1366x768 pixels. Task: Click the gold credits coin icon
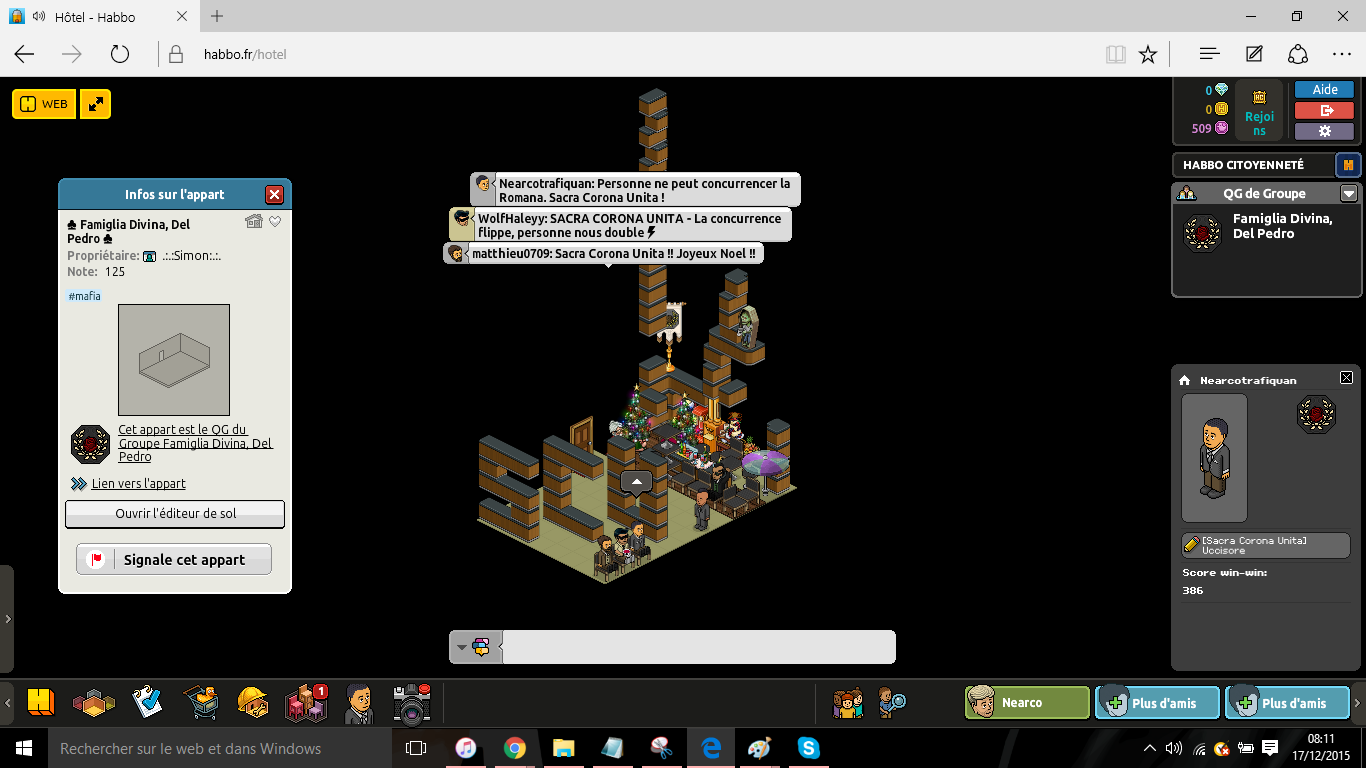[x=1221, y=109]
